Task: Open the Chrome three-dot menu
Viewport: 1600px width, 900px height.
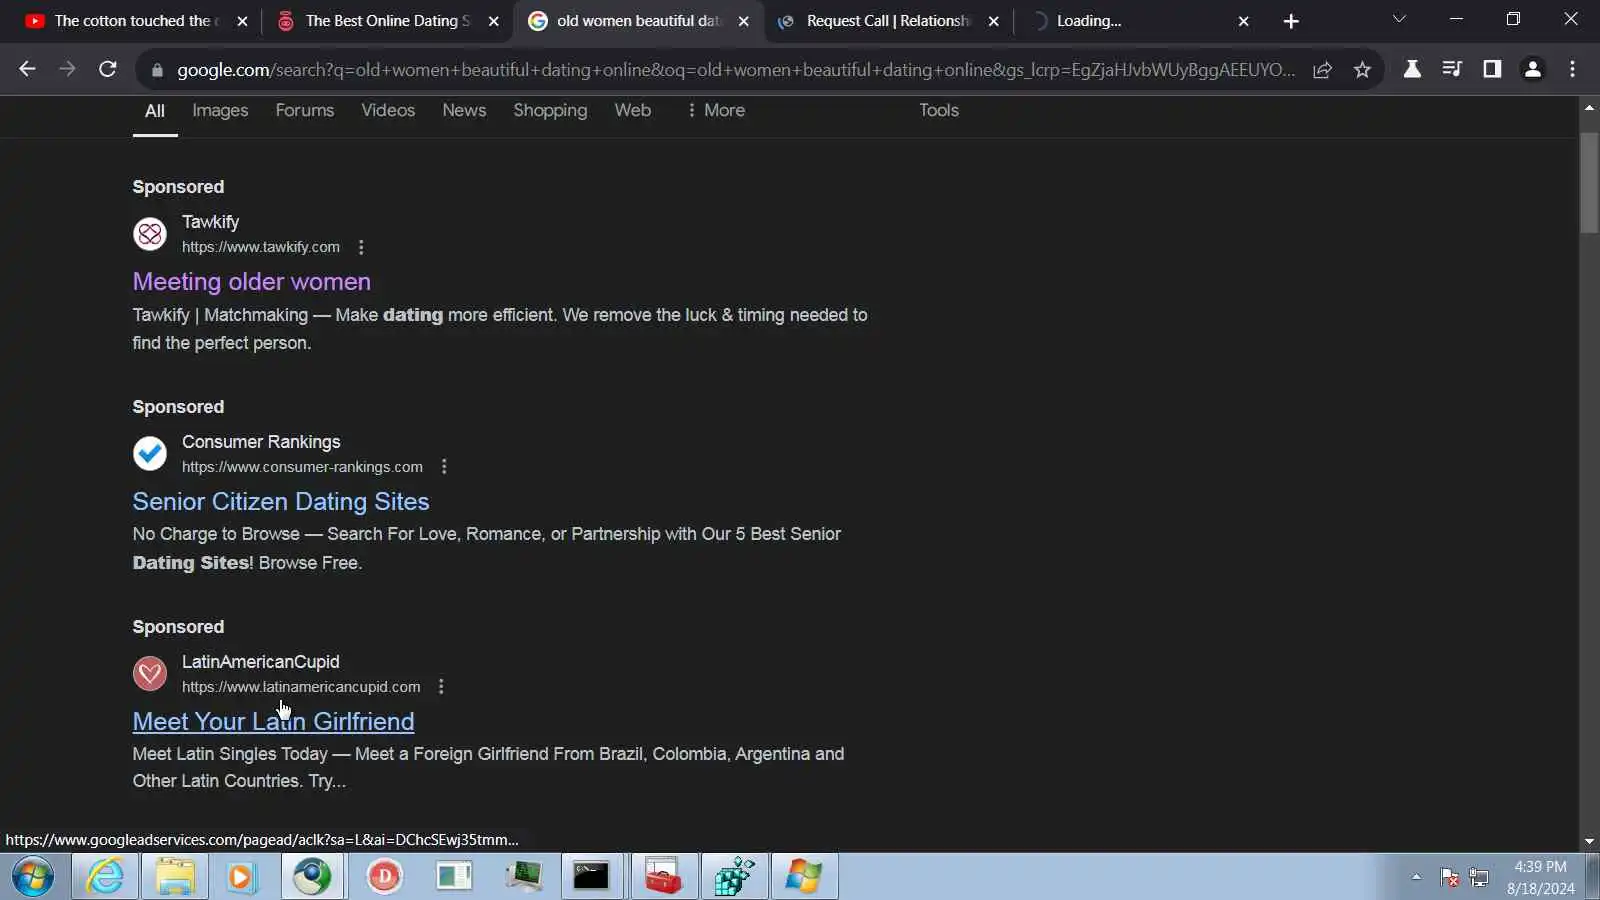Action: click(x=1572, y=69)
